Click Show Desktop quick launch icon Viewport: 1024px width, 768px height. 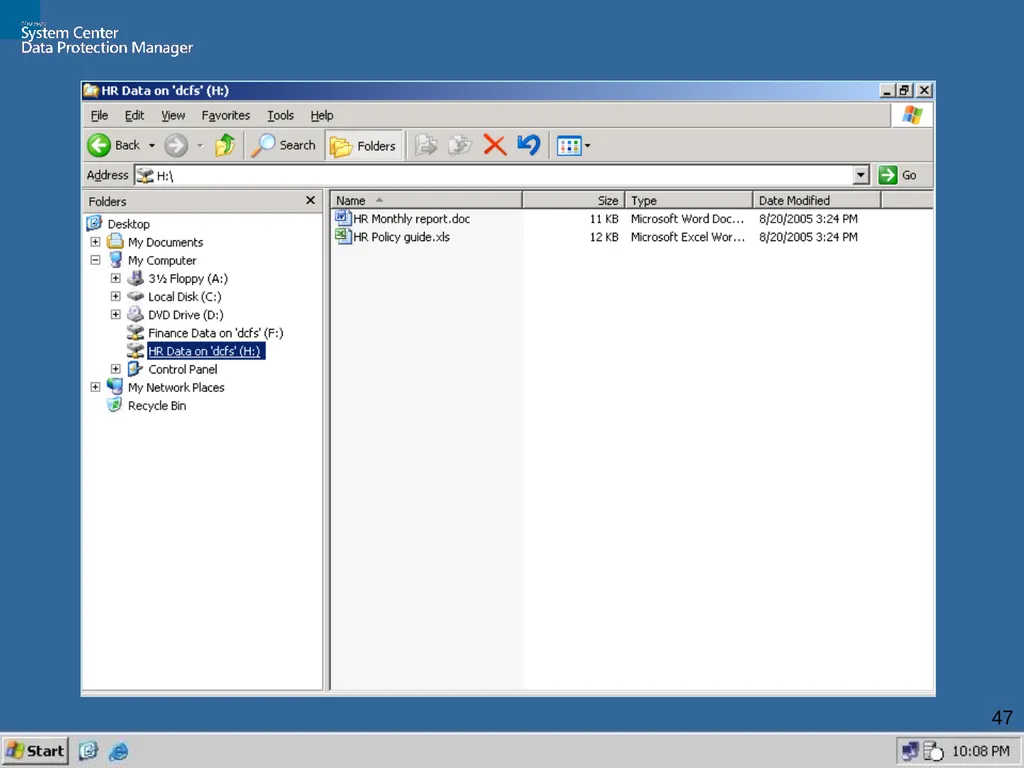[x=88, y=751]
